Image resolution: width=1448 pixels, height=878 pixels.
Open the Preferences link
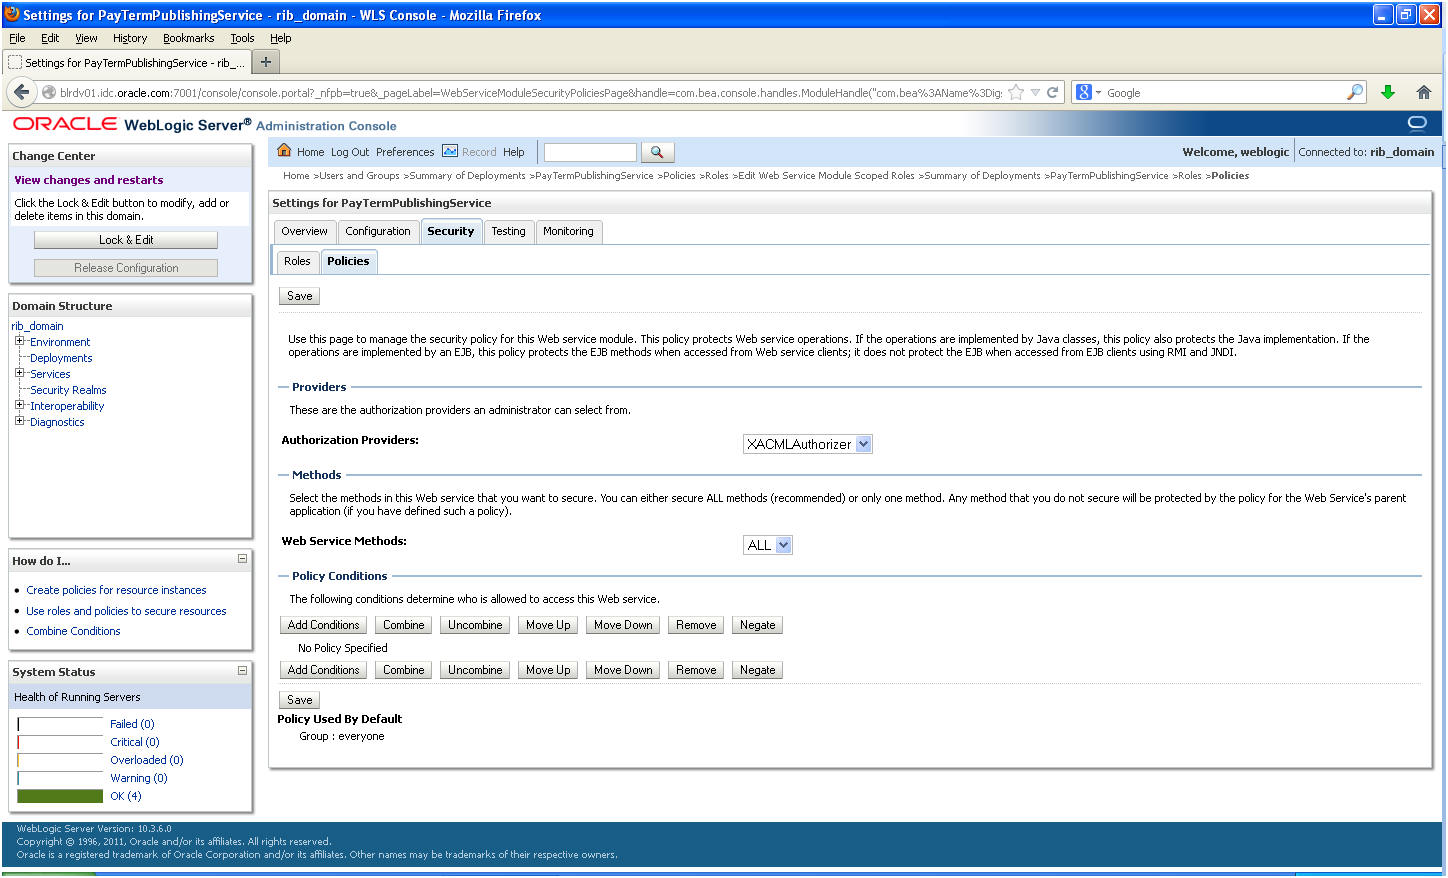tap(405, 152)
